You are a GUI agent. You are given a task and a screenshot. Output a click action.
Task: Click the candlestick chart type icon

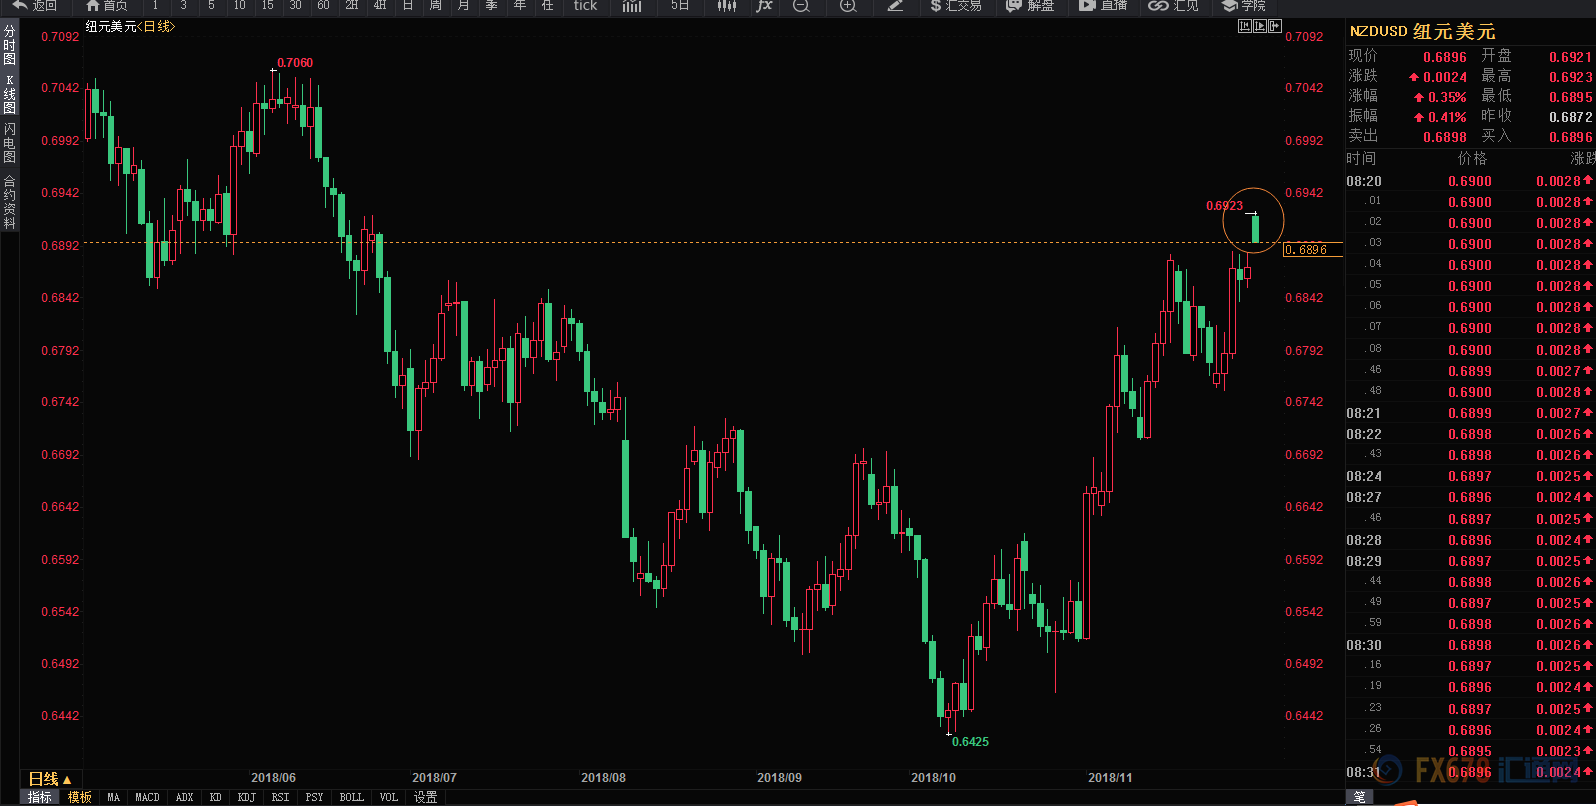pyautogui.click(x=727, y=6)
